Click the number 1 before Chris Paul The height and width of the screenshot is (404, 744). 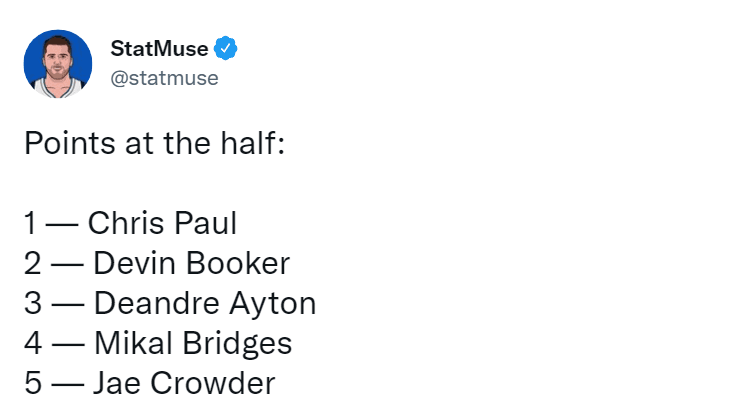pyautogui.click(x=30, y=223)
